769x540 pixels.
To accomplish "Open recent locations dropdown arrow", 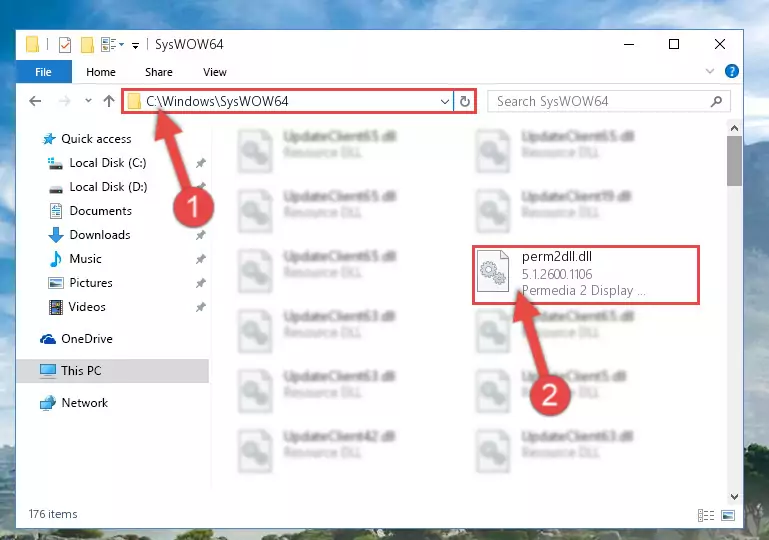I will pyautogui.click(x=88, y=101).
